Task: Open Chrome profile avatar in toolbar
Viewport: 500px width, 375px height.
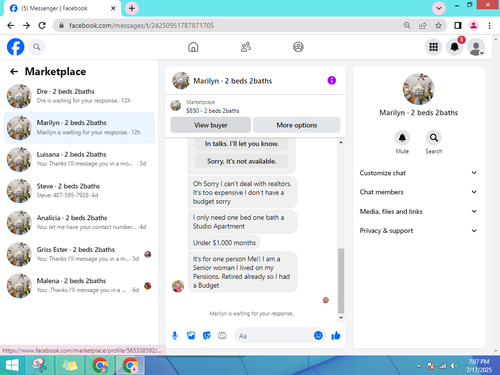Action: pyautogui.click(x=473, y=25)
